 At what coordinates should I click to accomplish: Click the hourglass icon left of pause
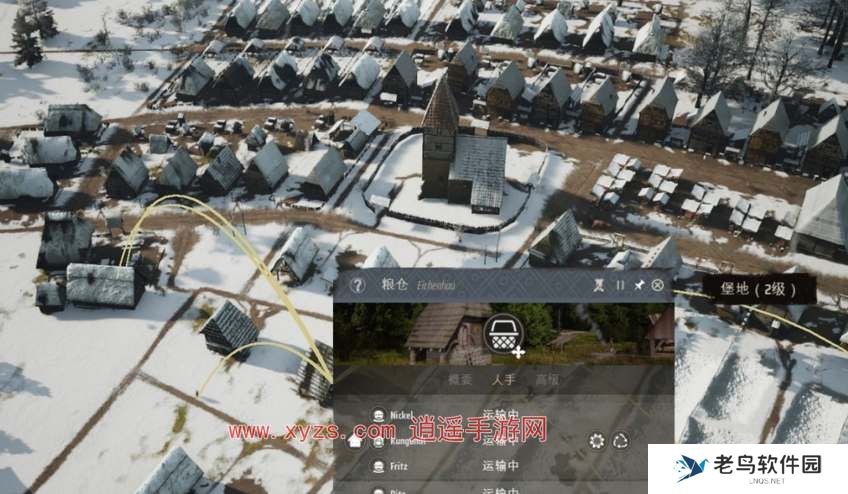[599, 285]
